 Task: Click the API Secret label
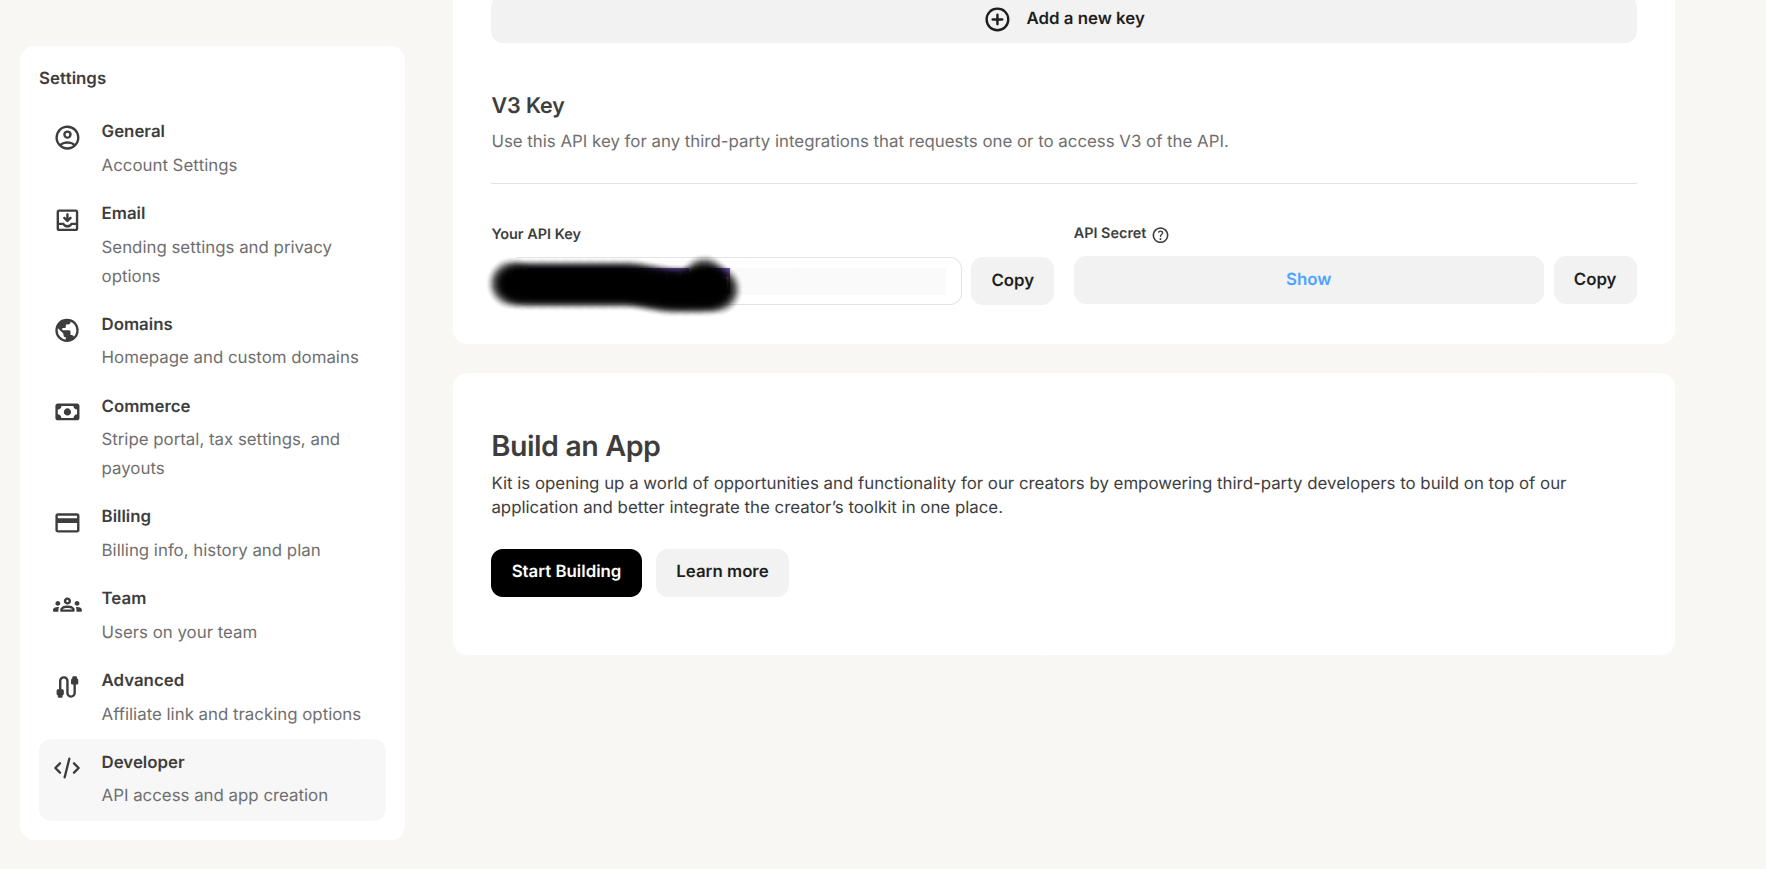pyautogui.click(x=1110, y=233)
